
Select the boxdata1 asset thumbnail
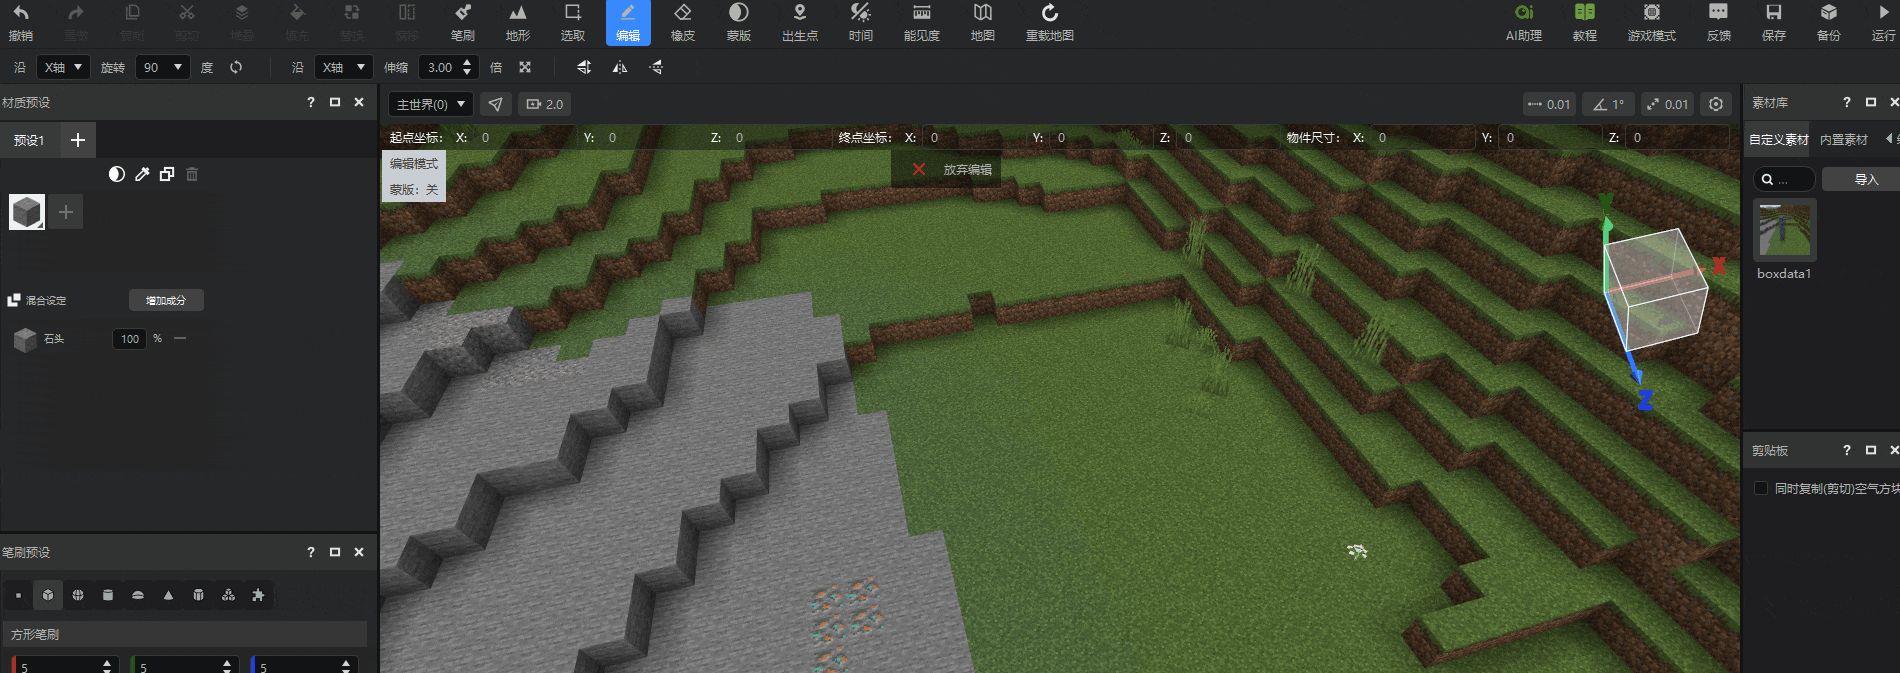1785,229
